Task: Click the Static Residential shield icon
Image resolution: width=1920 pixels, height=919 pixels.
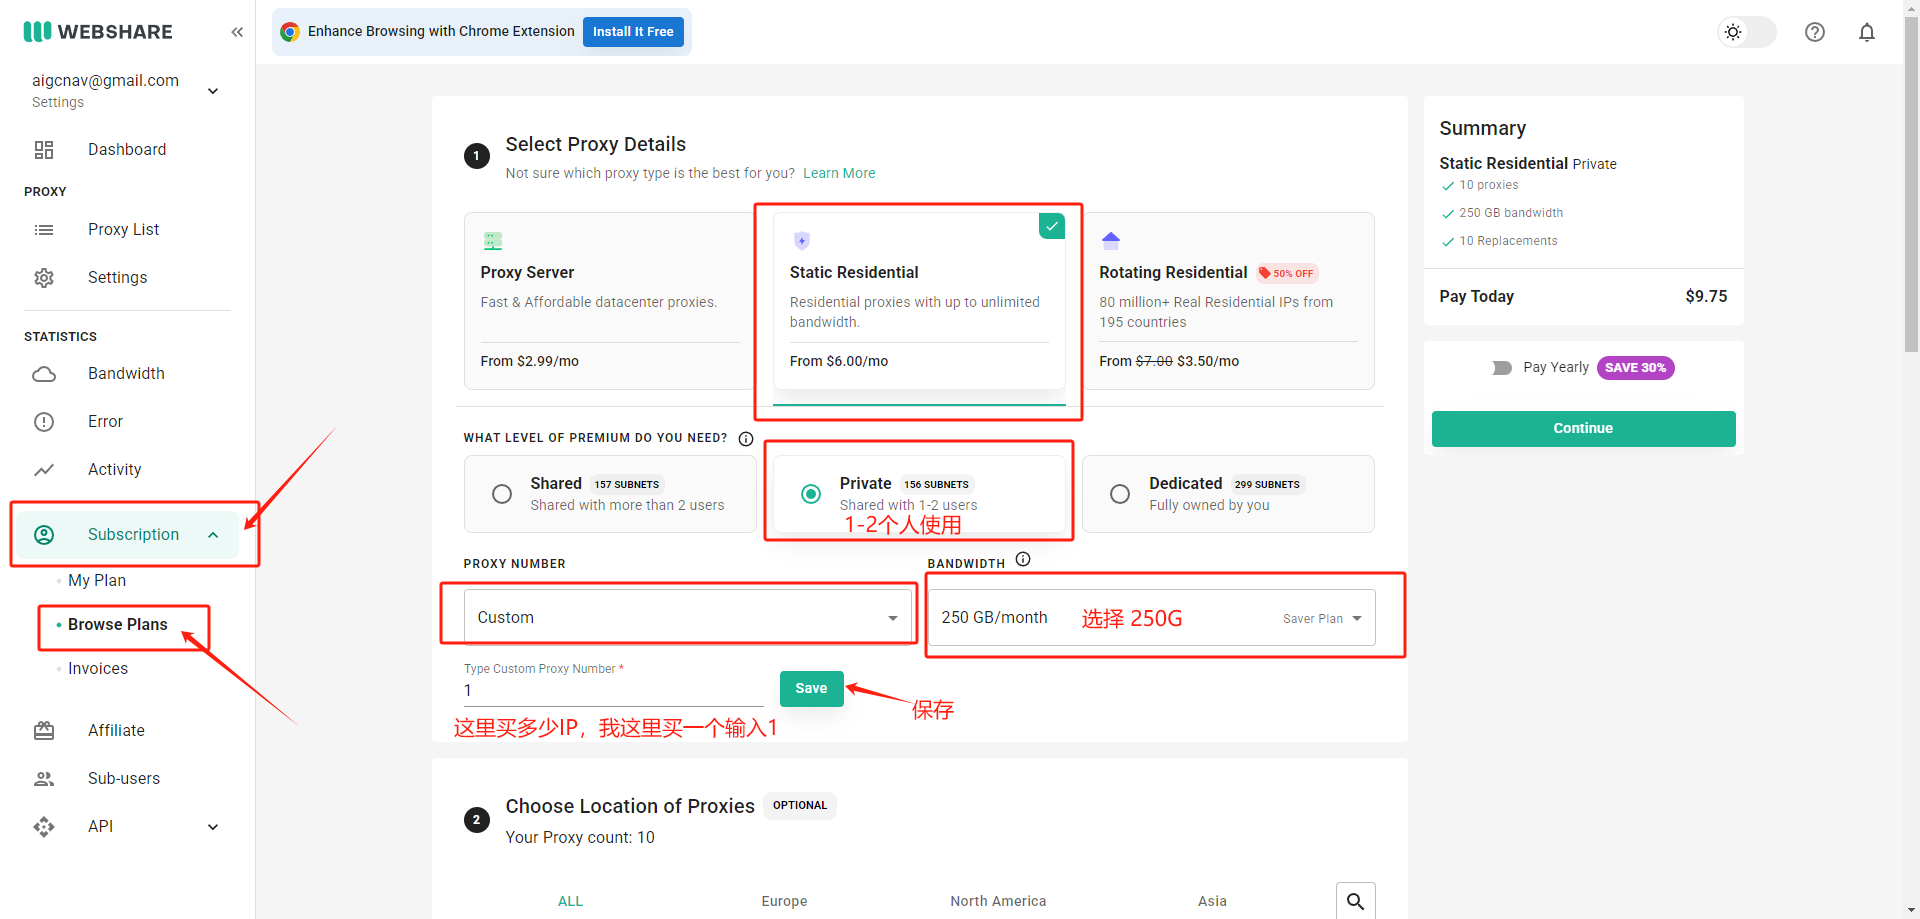Action: [x=802, y=241]
